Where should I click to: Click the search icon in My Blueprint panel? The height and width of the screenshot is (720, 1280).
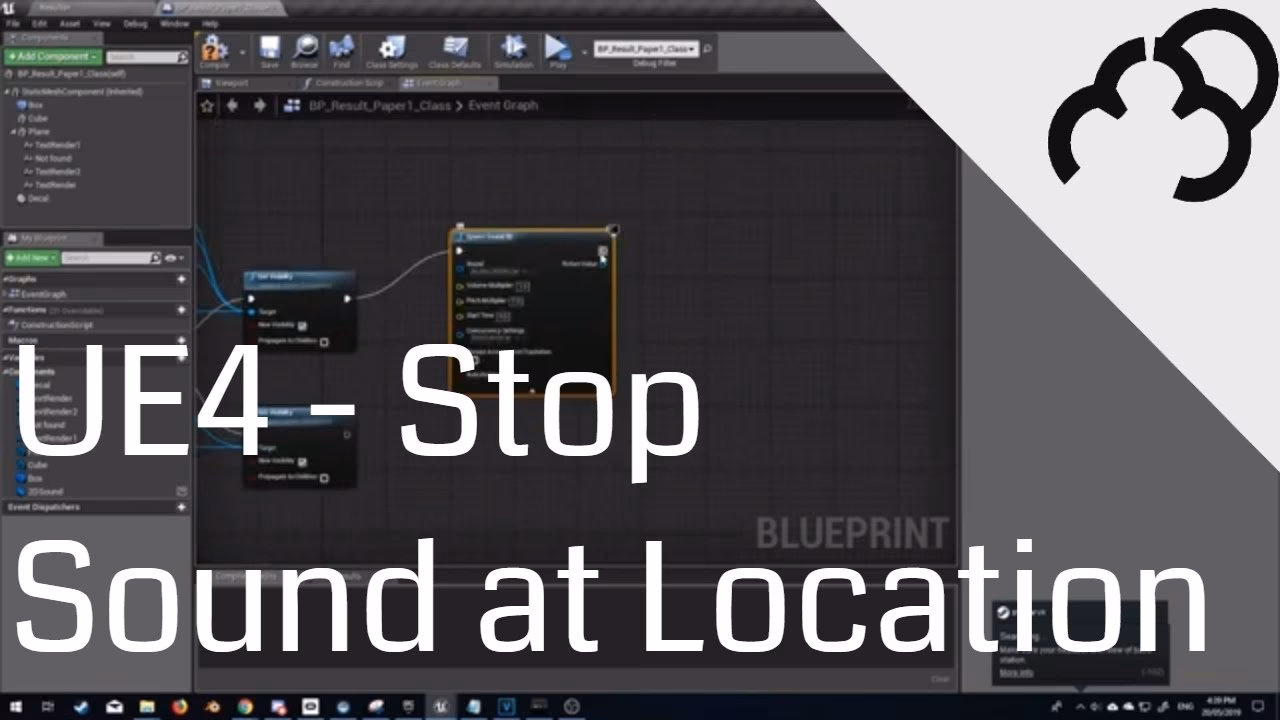pyautogui.click(x=155, y=258)
